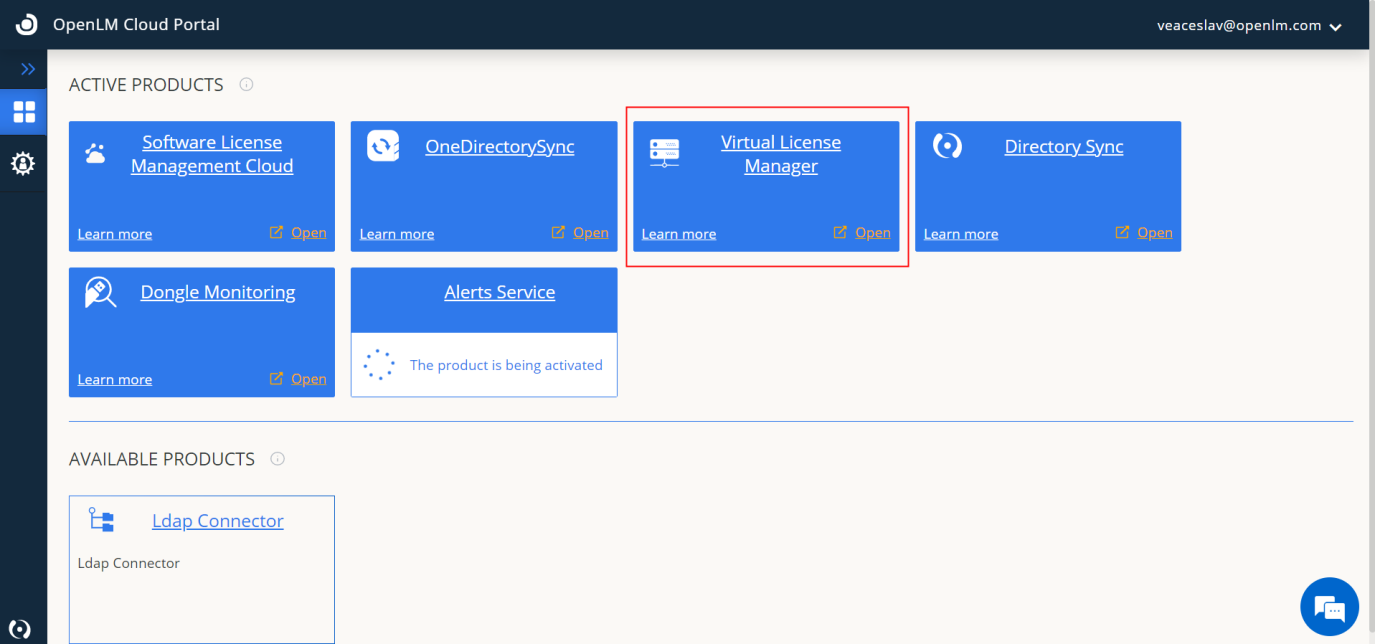The height and width of the screenshot is (644, 1375).
Task: Click Open on Dongle Monitoring tile
Action: pyautogui.click(x=308, y=379)
